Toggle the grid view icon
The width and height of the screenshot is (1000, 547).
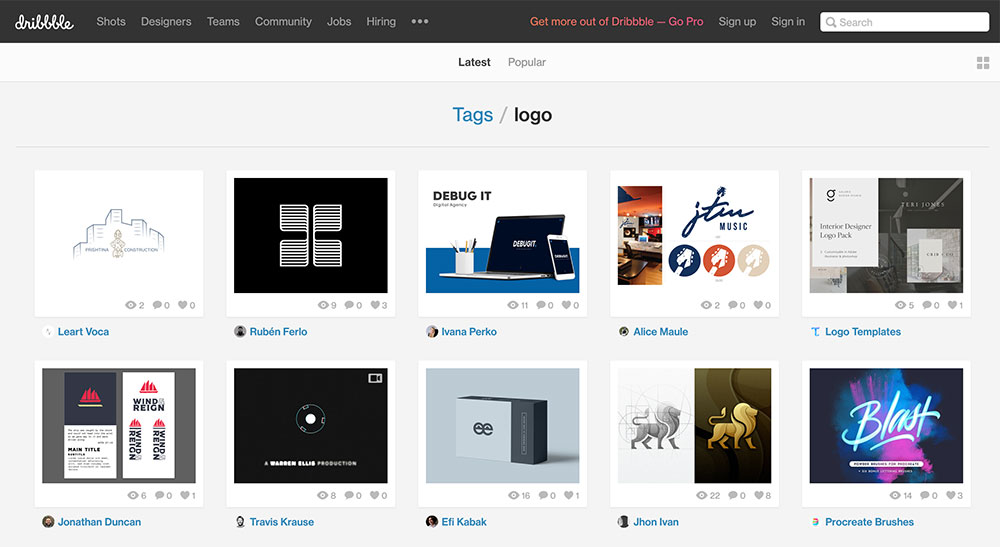pyautogui.click(x=983, y=62)
